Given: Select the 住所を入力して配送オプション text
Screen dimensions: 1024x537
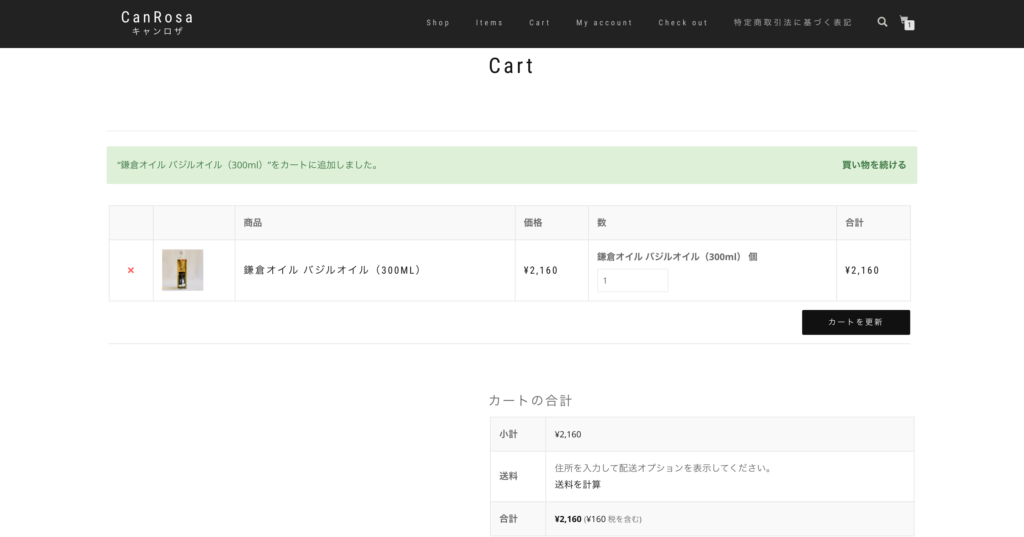Looking at the screenshot, I should coord(664,468).
